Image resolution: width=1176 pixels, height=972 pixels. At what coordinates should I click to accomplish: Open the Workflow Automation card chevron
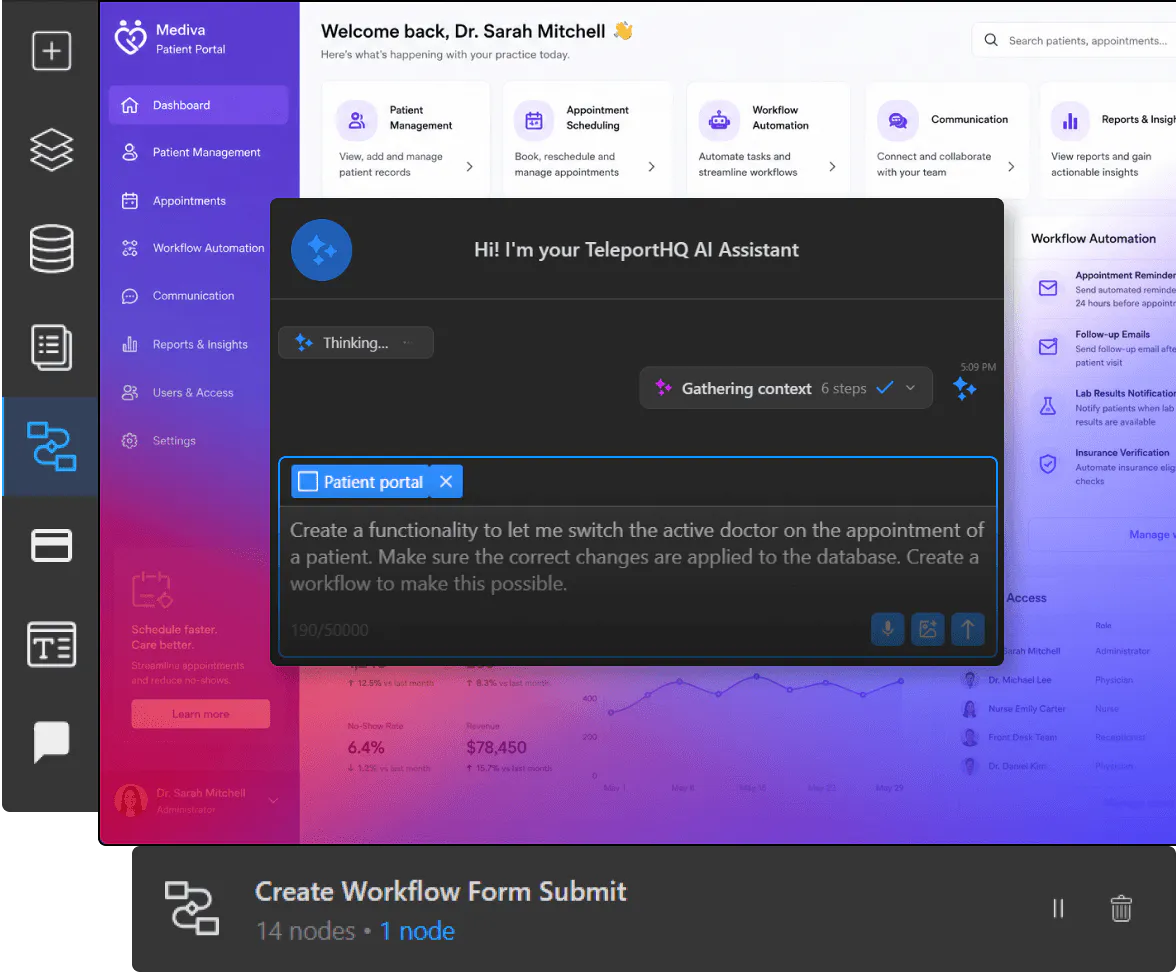click(x=832, y=166)
